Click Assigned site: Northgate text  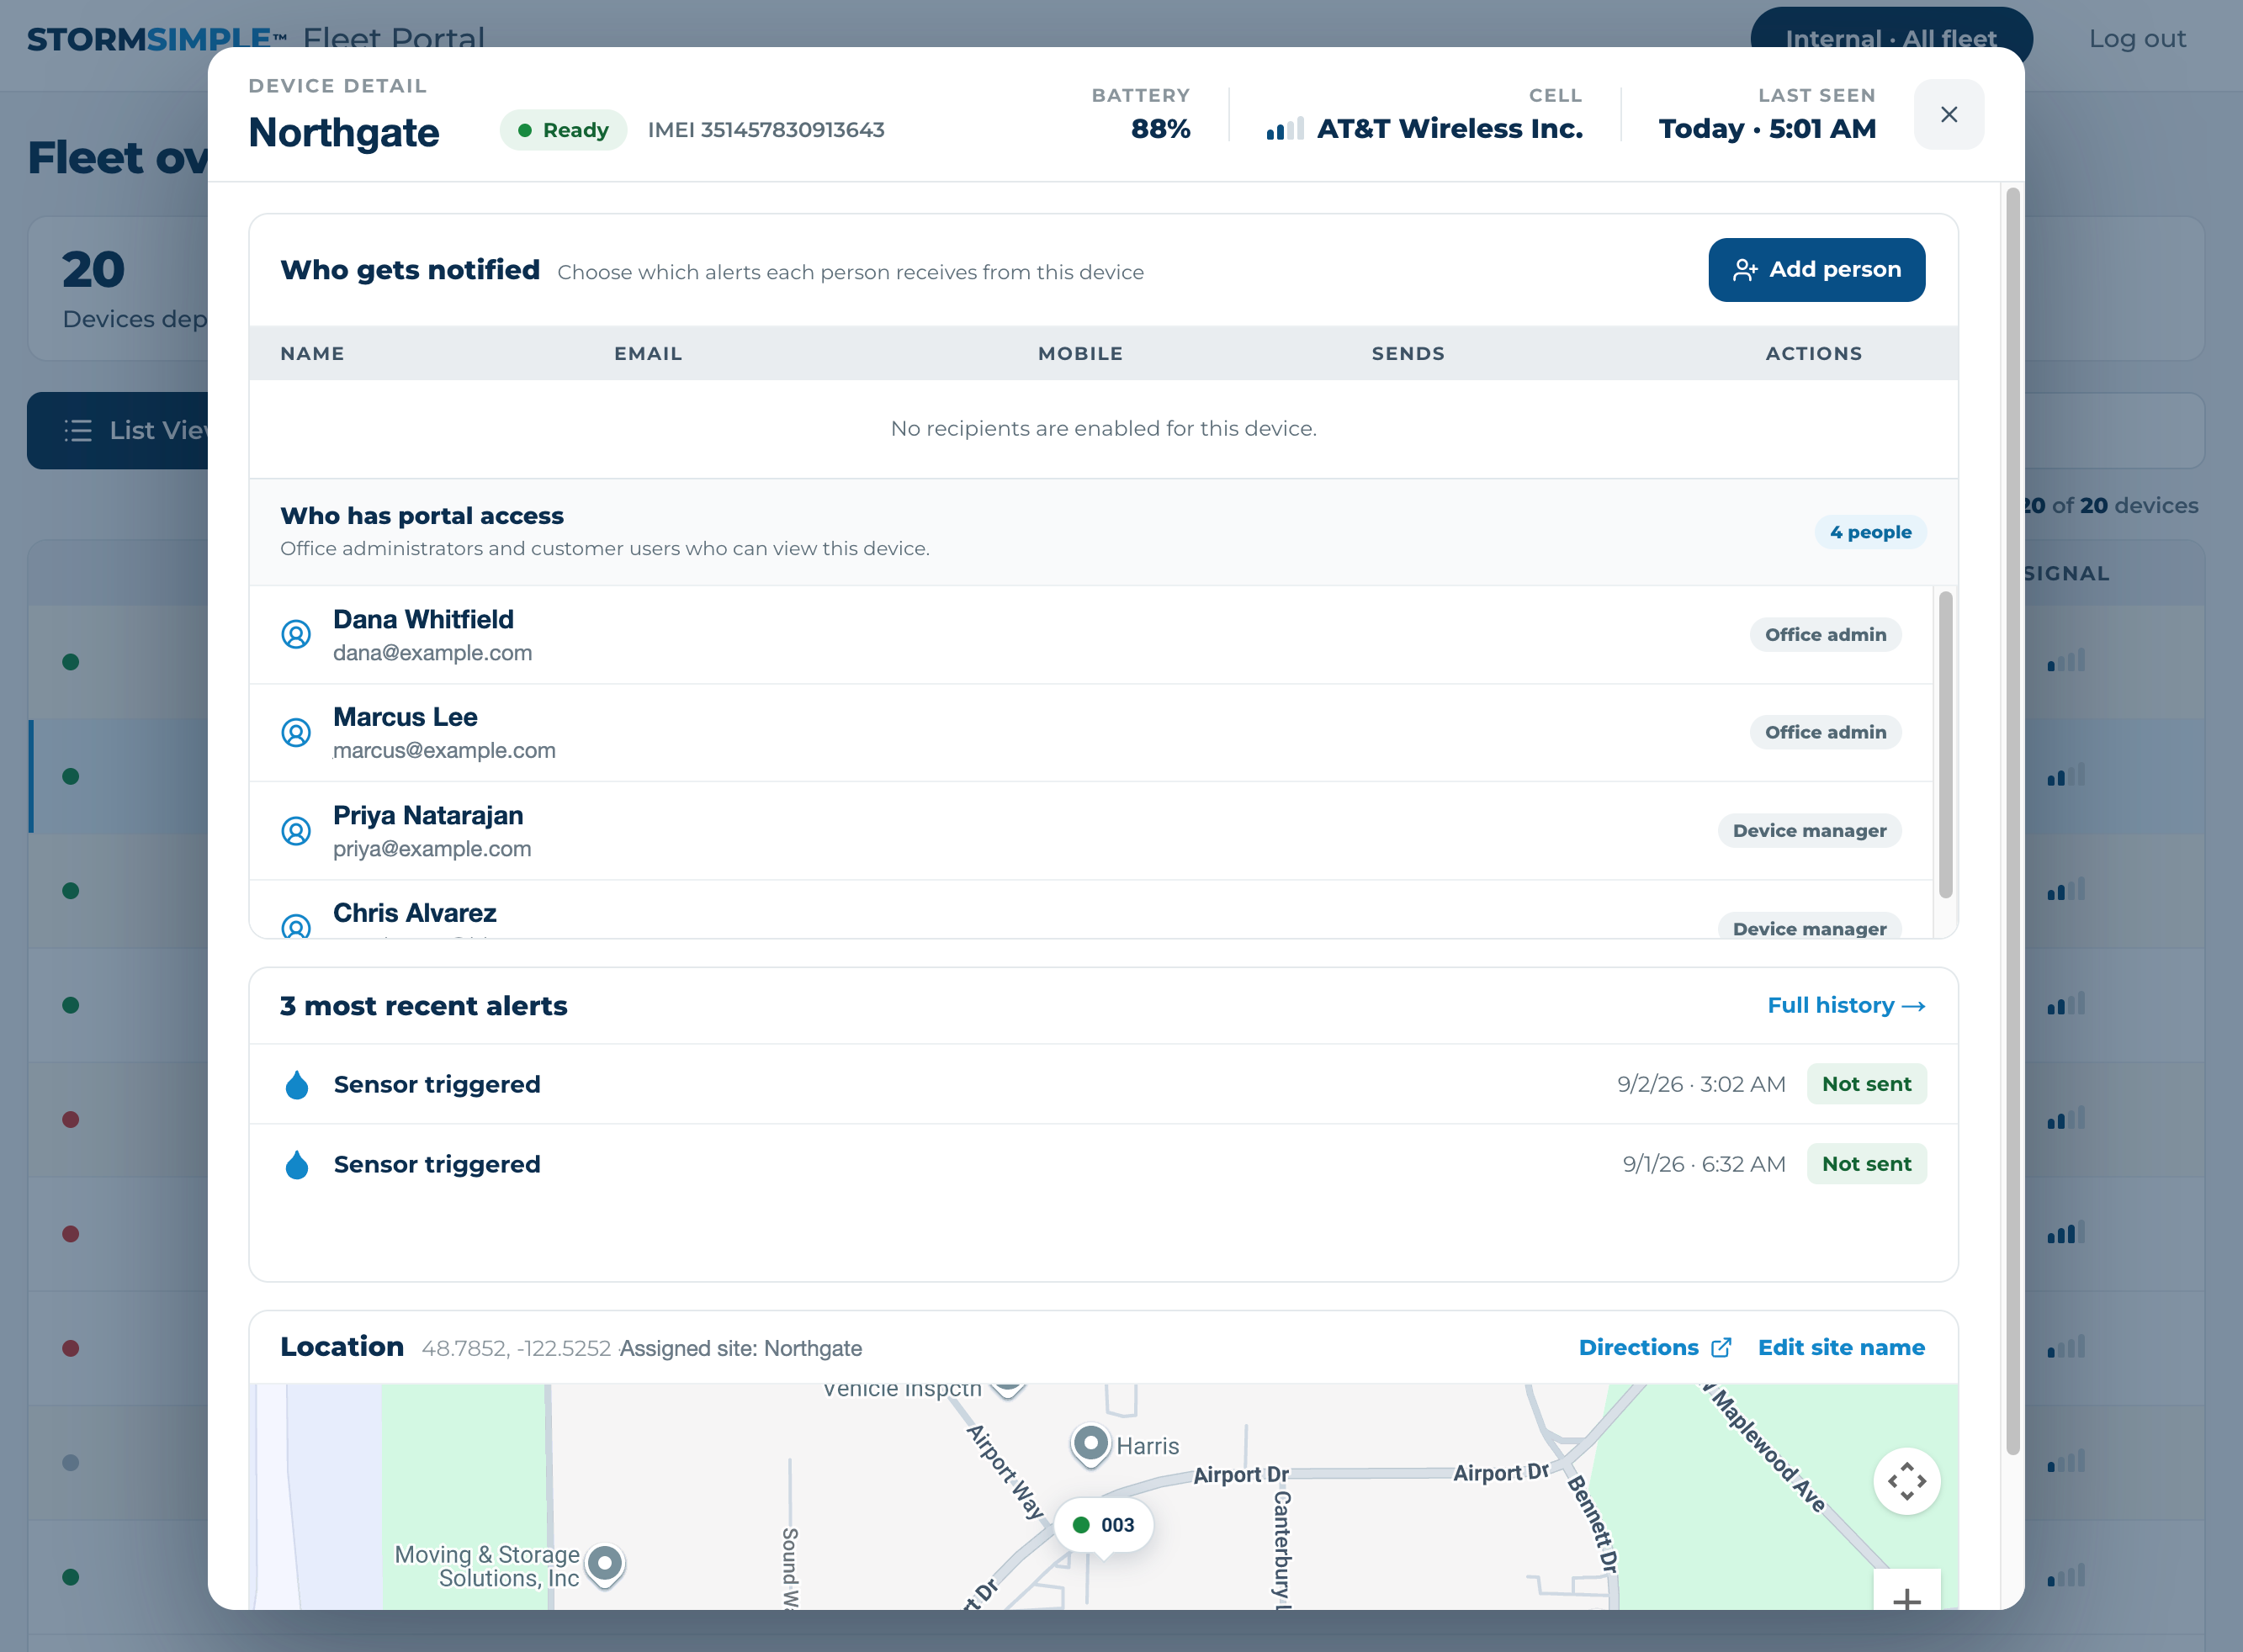[741, 1348]
